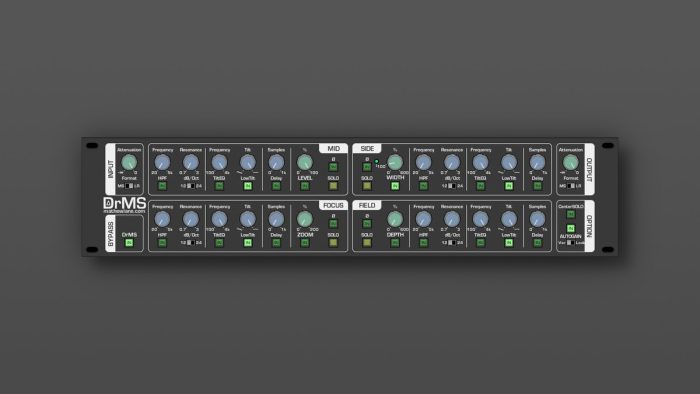Turn the SIDE Samples delay knob
Image resolution: width=700 pixels, height=394 pixels.
pyautogui.click(x=538, y=162)
